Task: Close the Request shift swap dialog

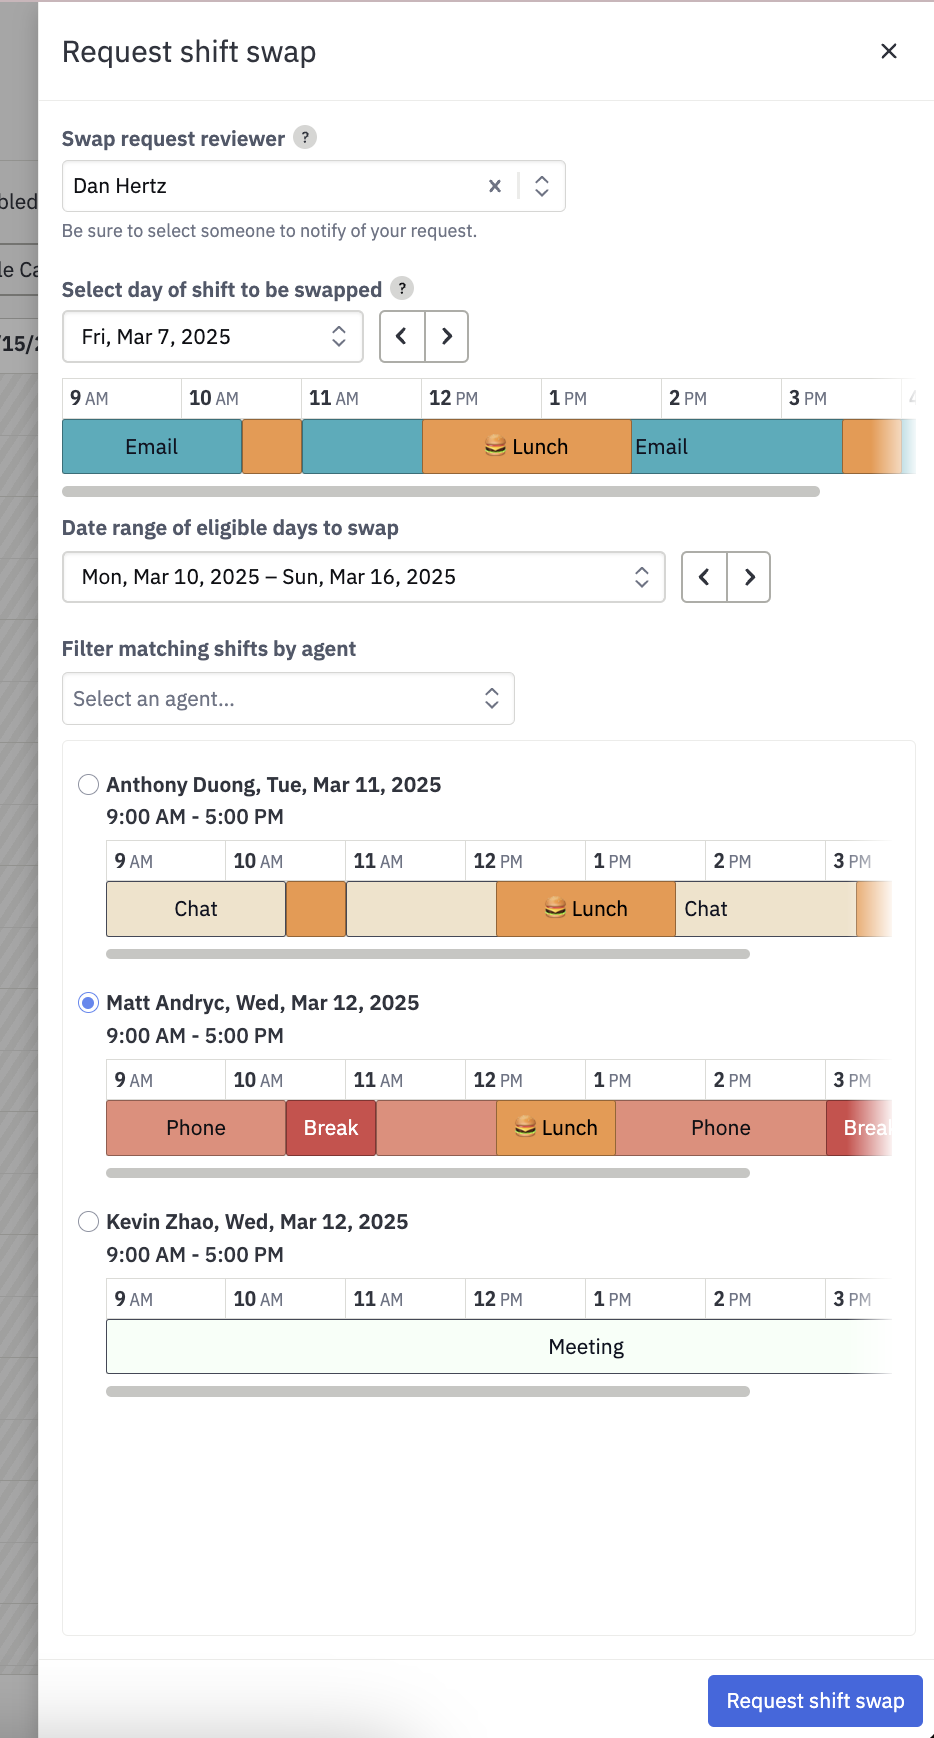Action: point(888,51)
